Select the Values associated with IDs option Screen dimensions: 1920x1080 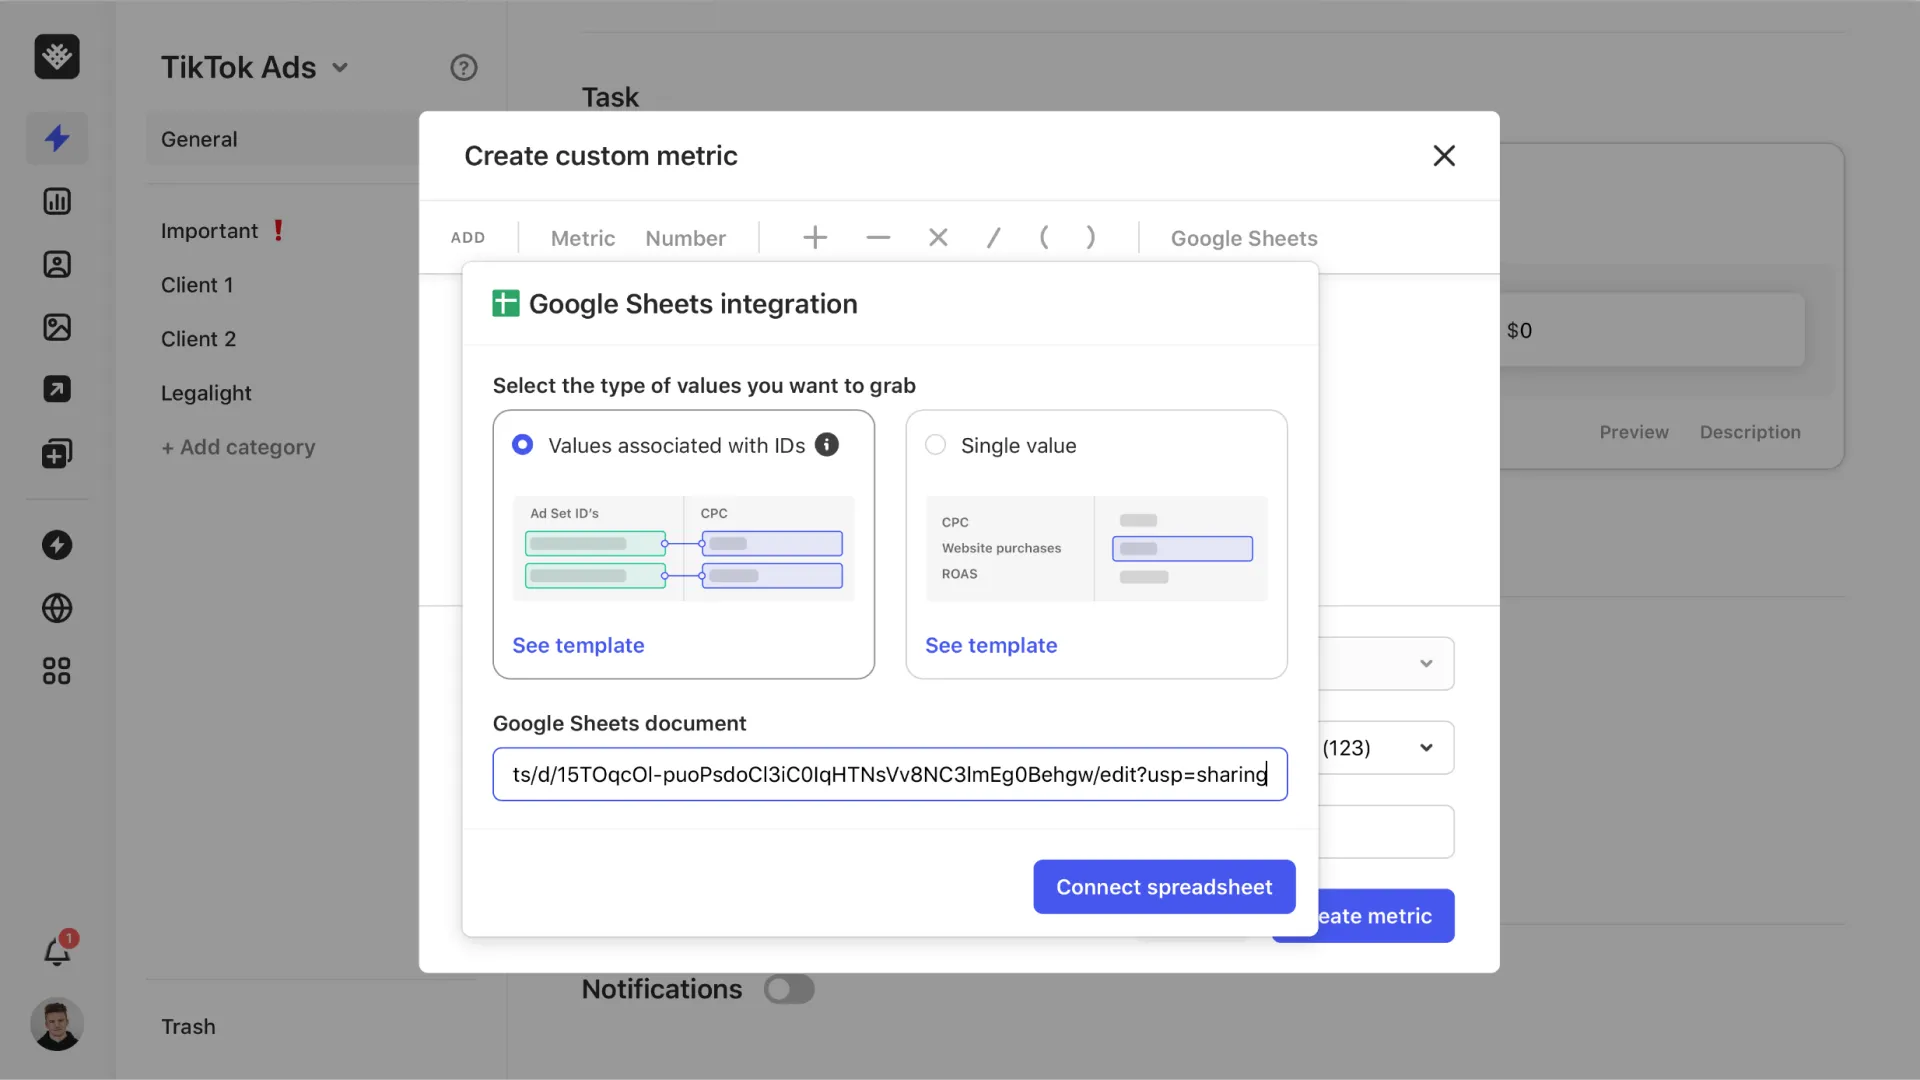click(522, 445)
